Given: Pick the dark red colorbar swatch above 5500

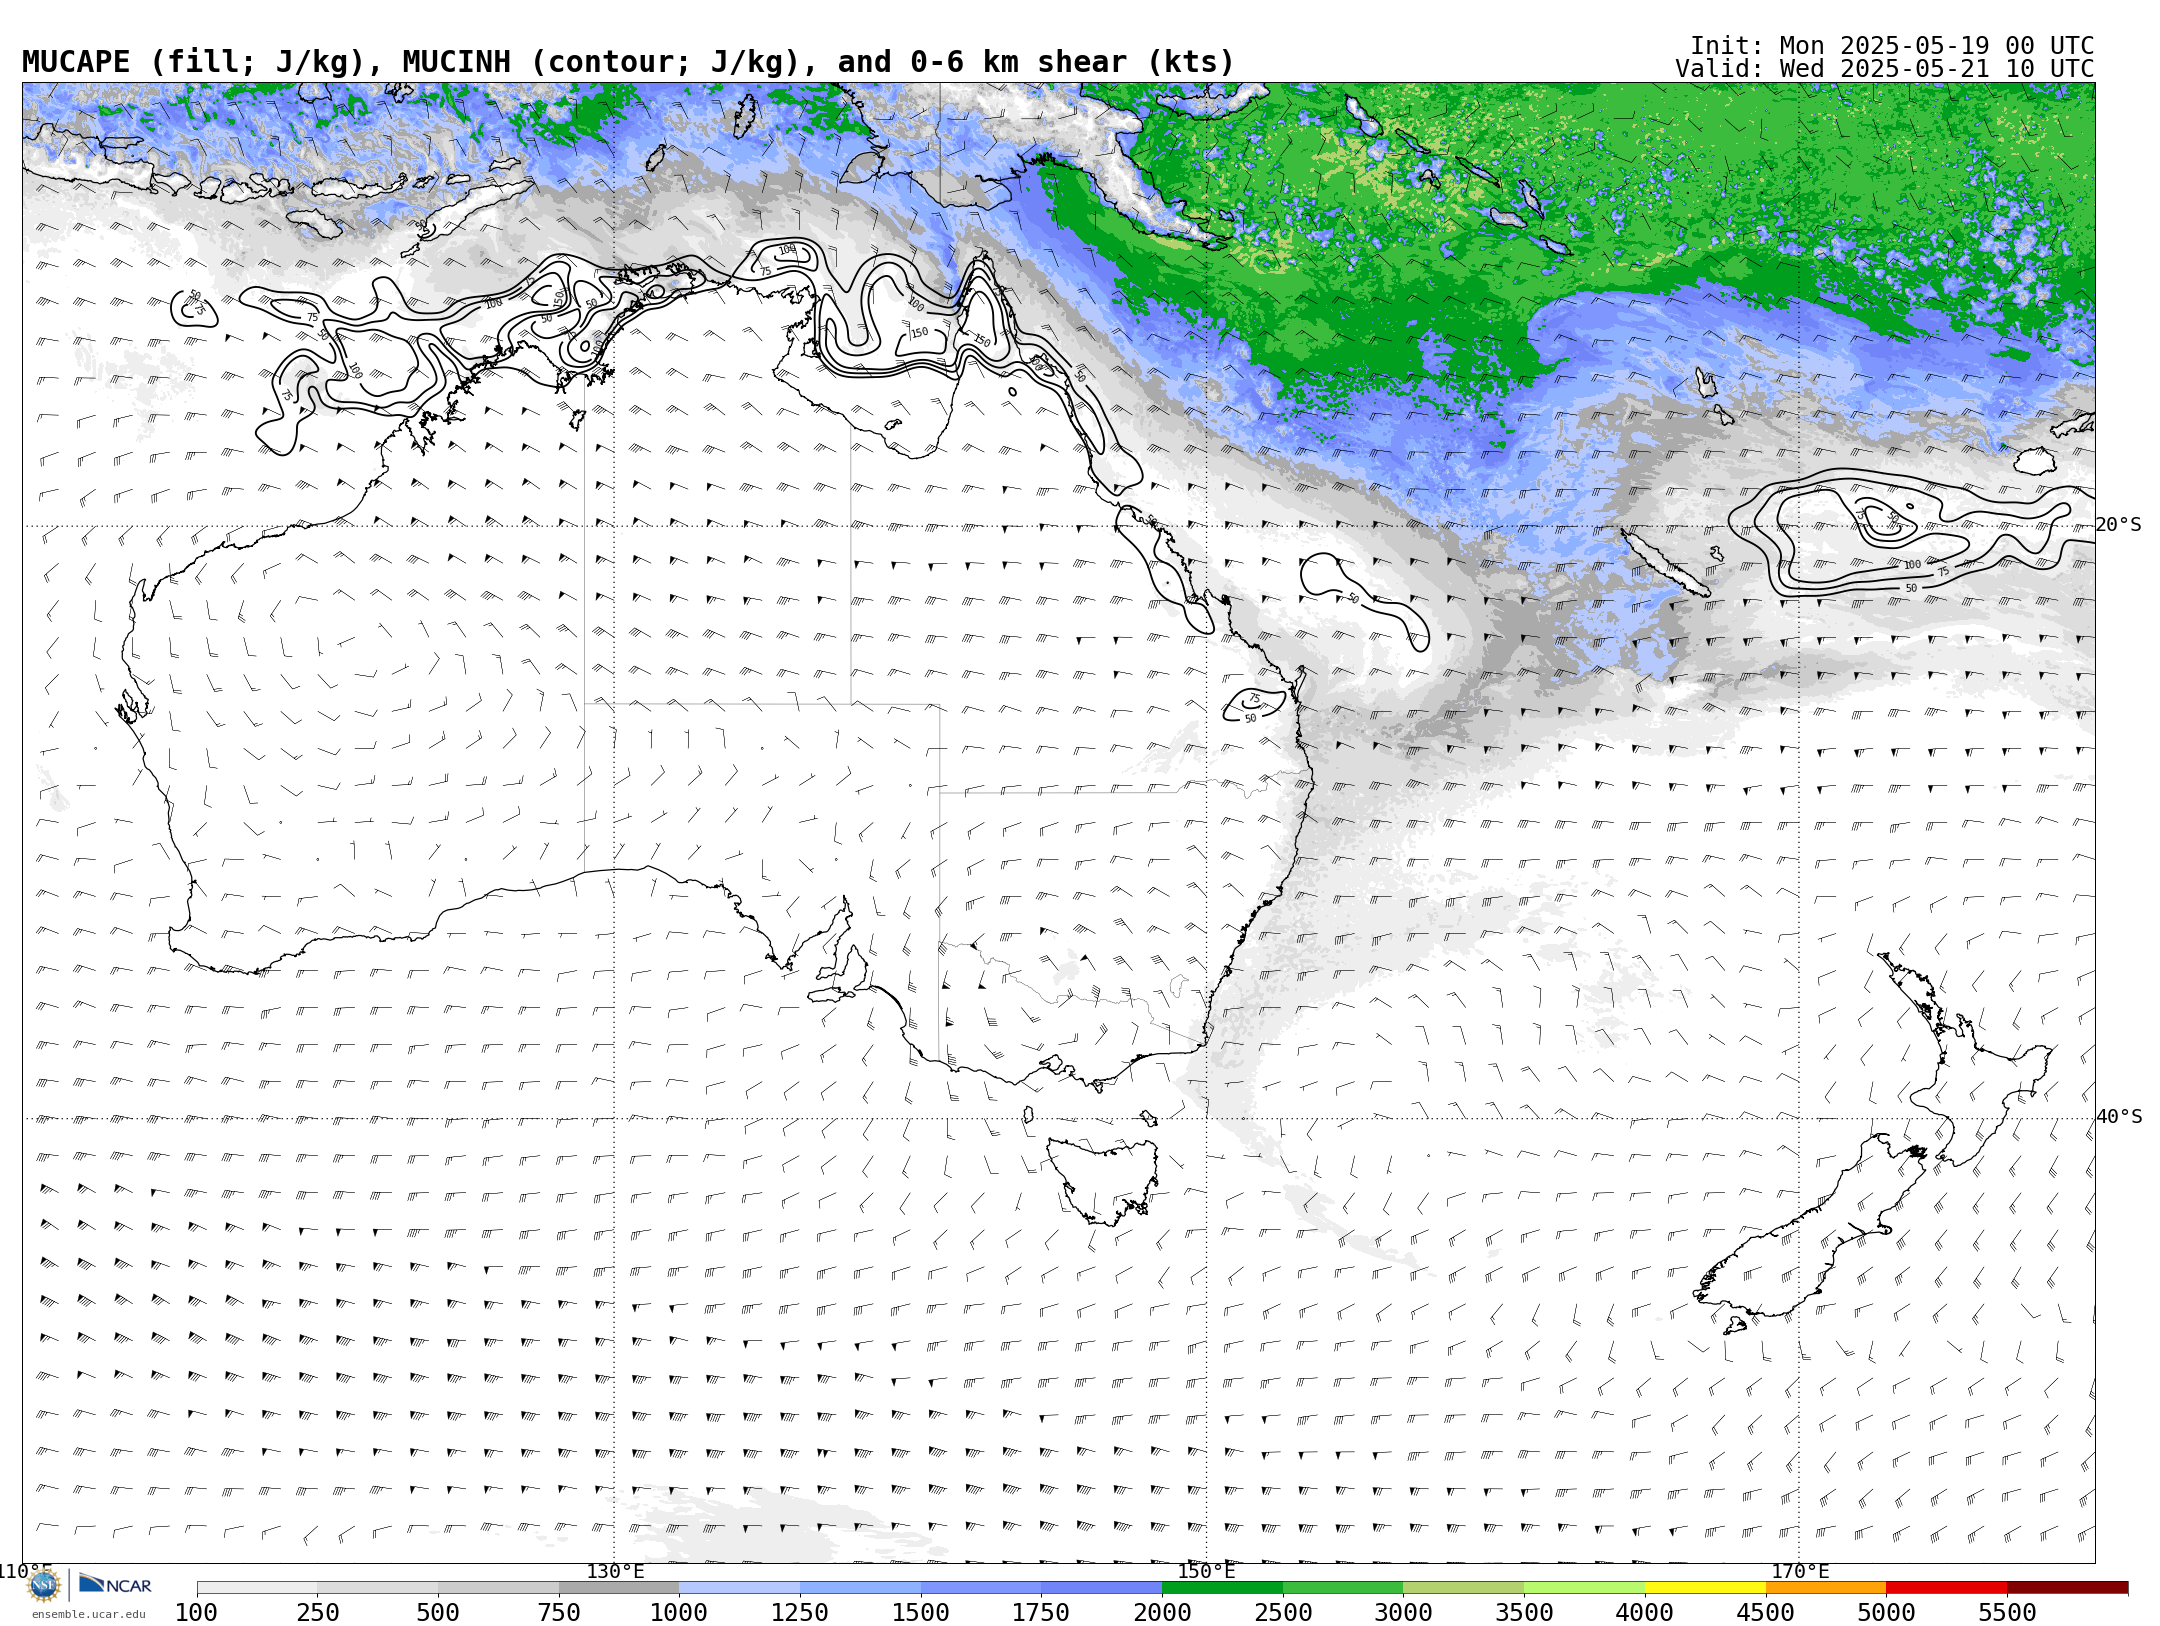Looking at the screenshot, I should pyautogui.click(x=2067, y=1588).
